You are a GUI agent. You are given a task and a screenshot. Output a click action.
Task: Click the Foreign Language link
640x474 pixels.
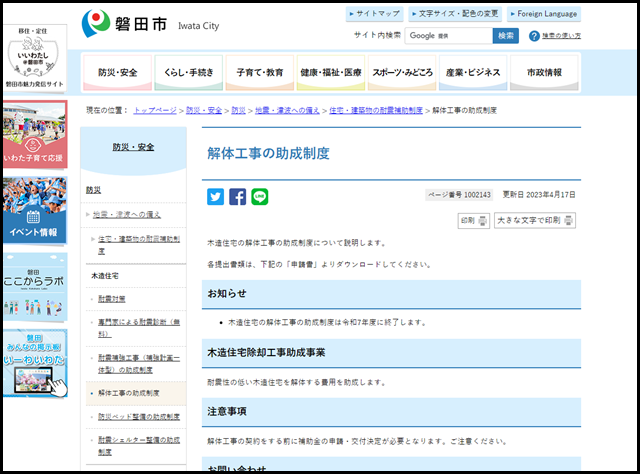pyautogui.click(x=543, y=14)
